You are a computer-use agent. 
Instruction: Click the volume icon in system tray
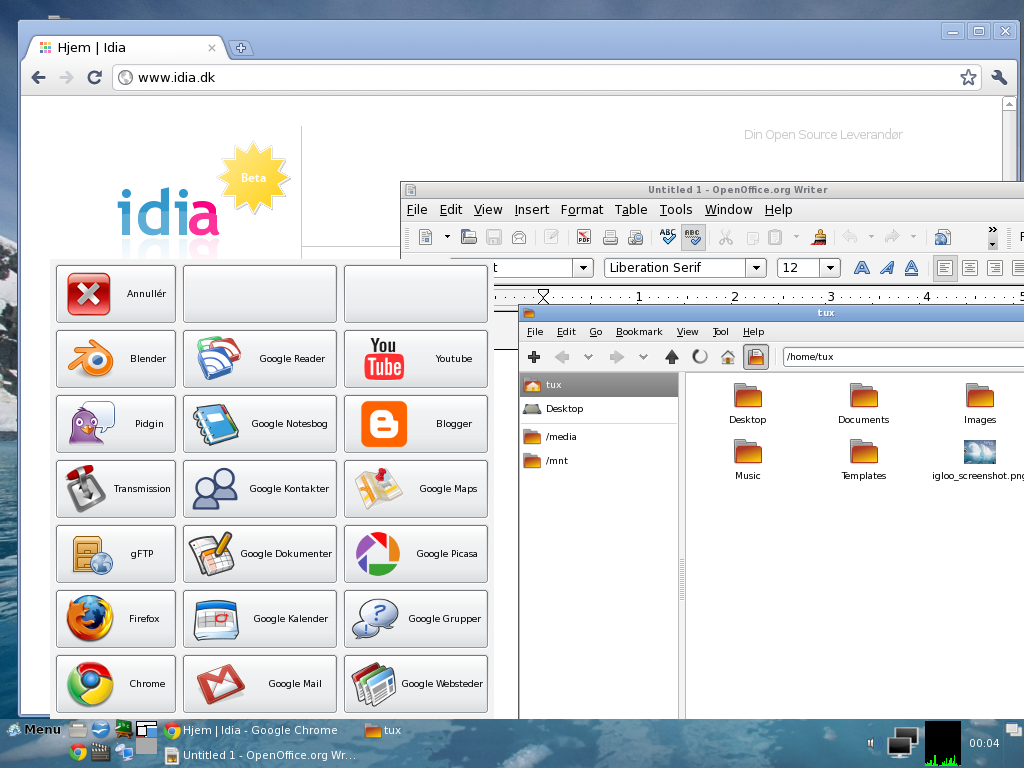click(x=872, y=743)
